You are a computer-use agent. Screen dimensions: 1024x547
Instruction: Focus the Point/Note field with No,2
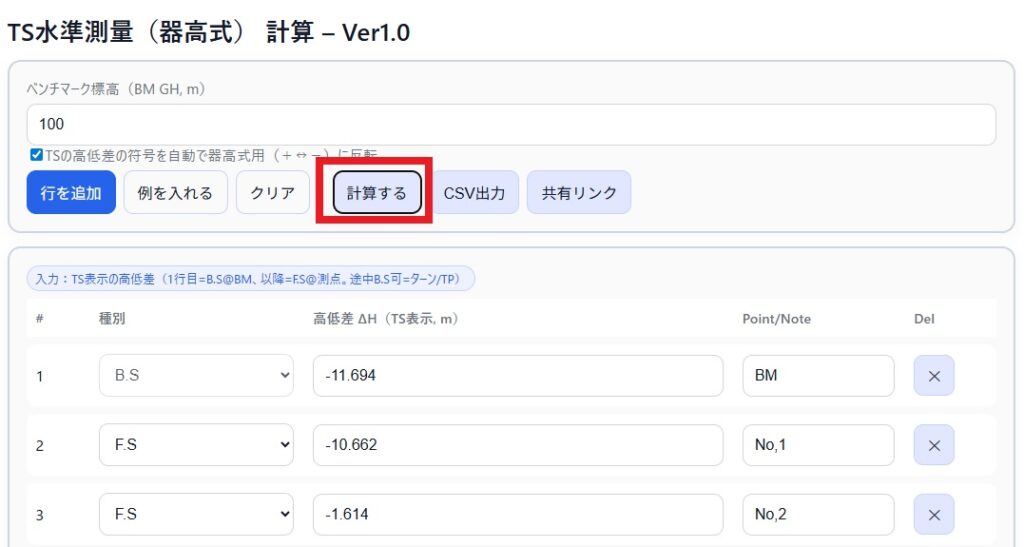(x=817, y=514)
